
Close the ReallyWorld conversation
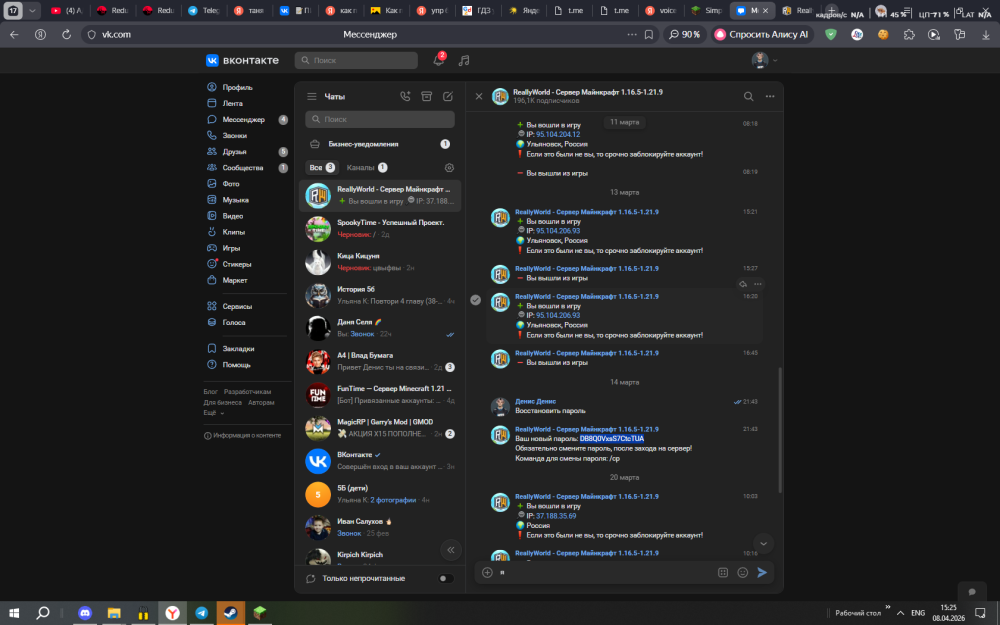(479, 96)
